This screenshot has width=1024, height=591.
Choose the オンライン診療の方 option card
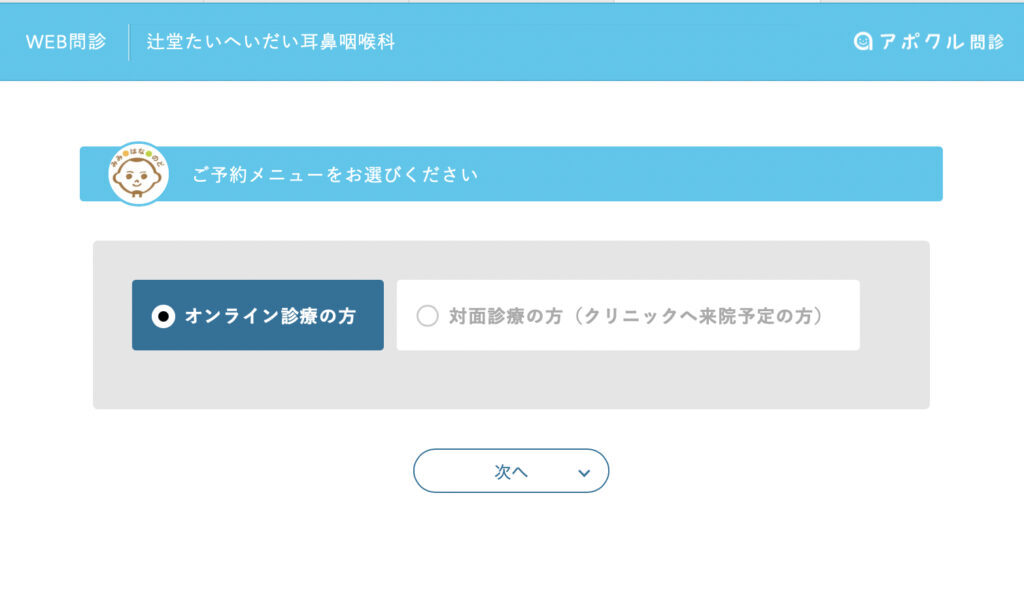(x=257, y=315)
